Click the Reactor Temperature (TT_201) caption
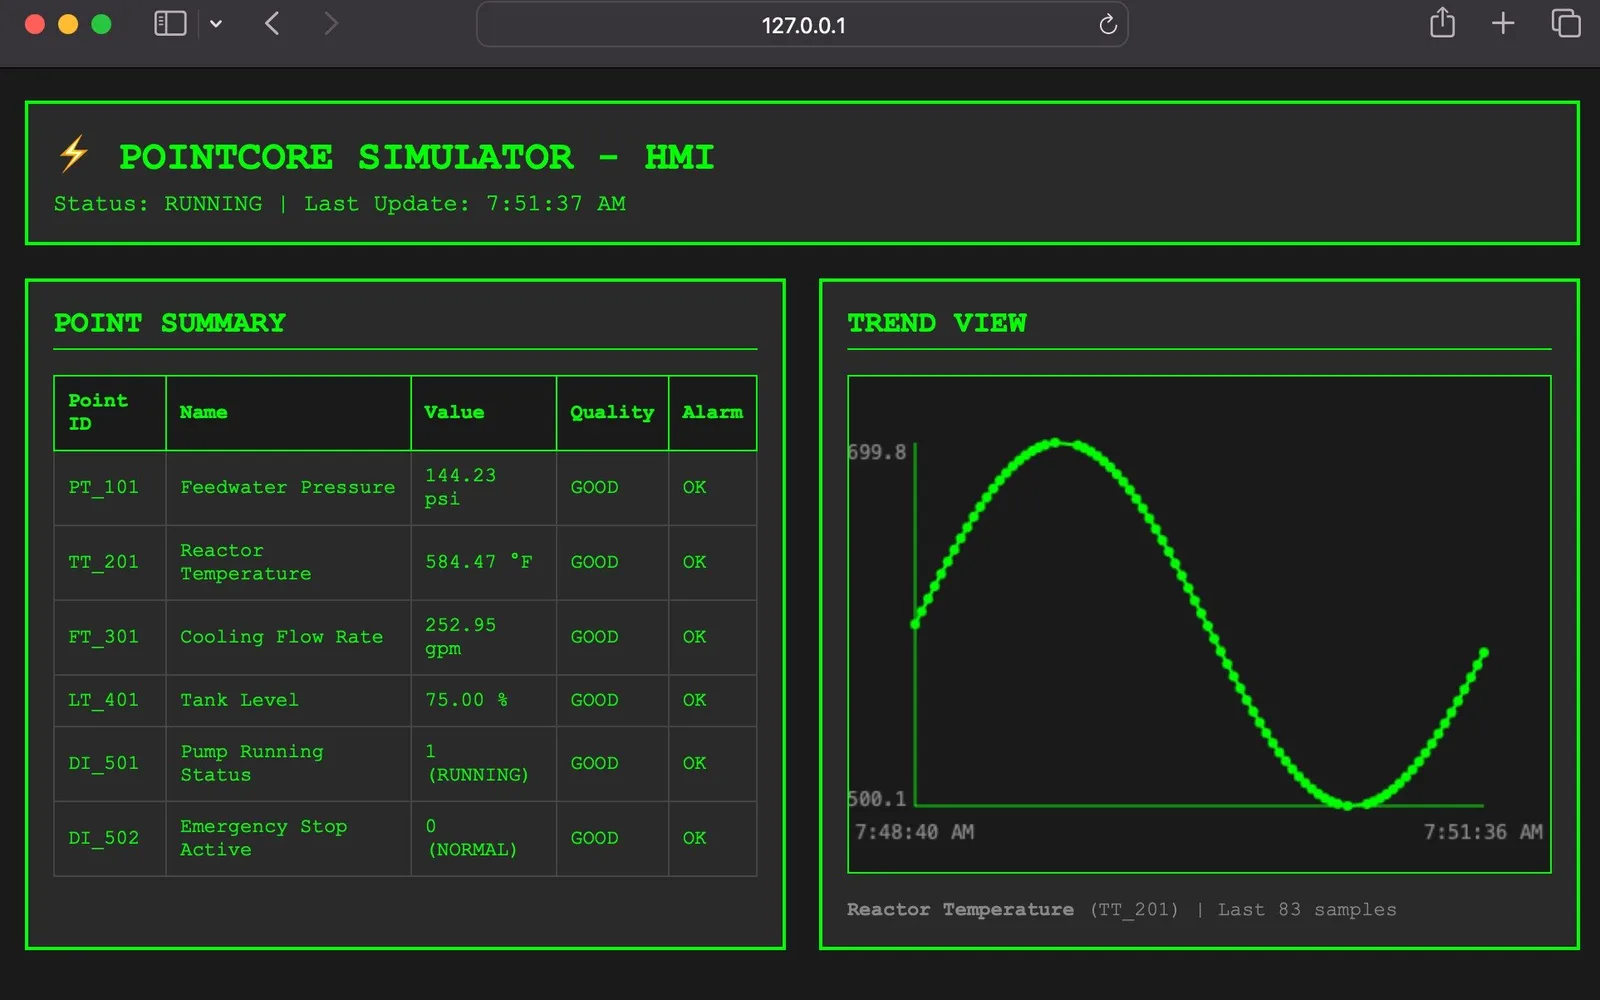 (960, 909)
